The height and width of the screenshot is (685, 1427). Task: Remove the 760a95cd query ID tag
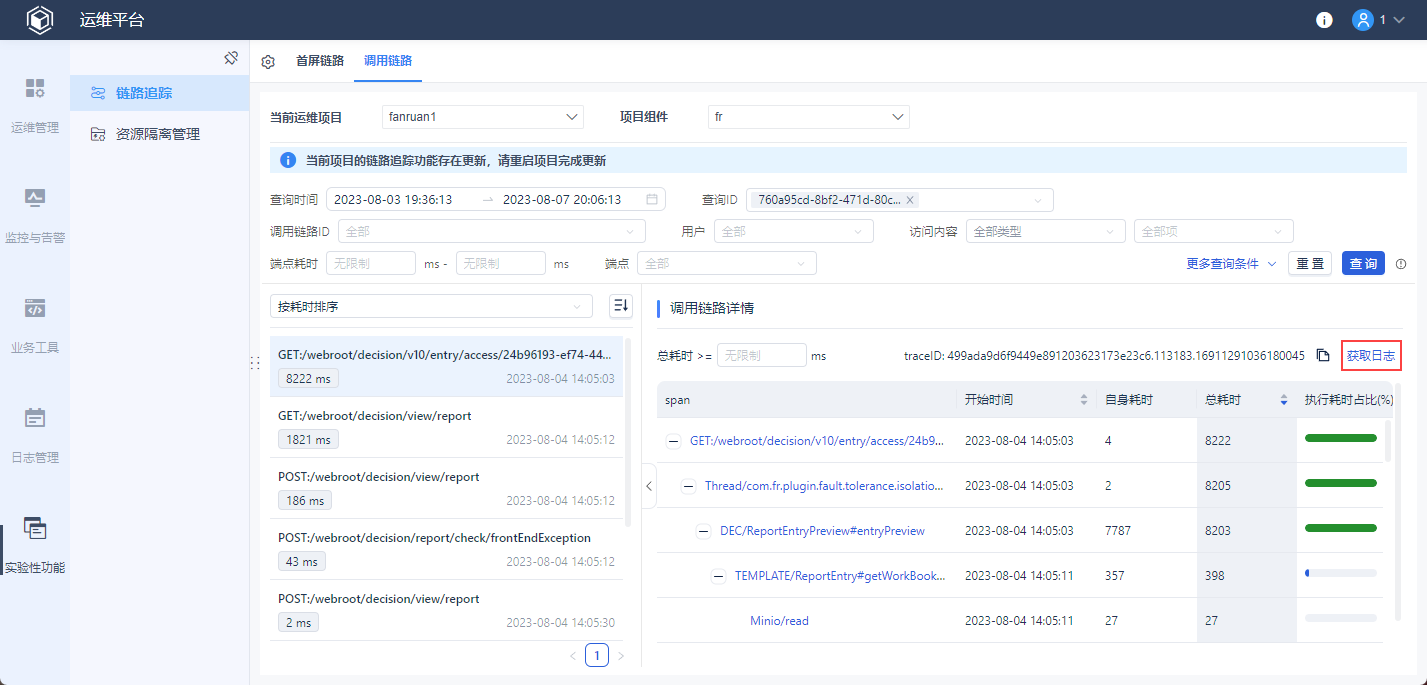coord(910,200)
